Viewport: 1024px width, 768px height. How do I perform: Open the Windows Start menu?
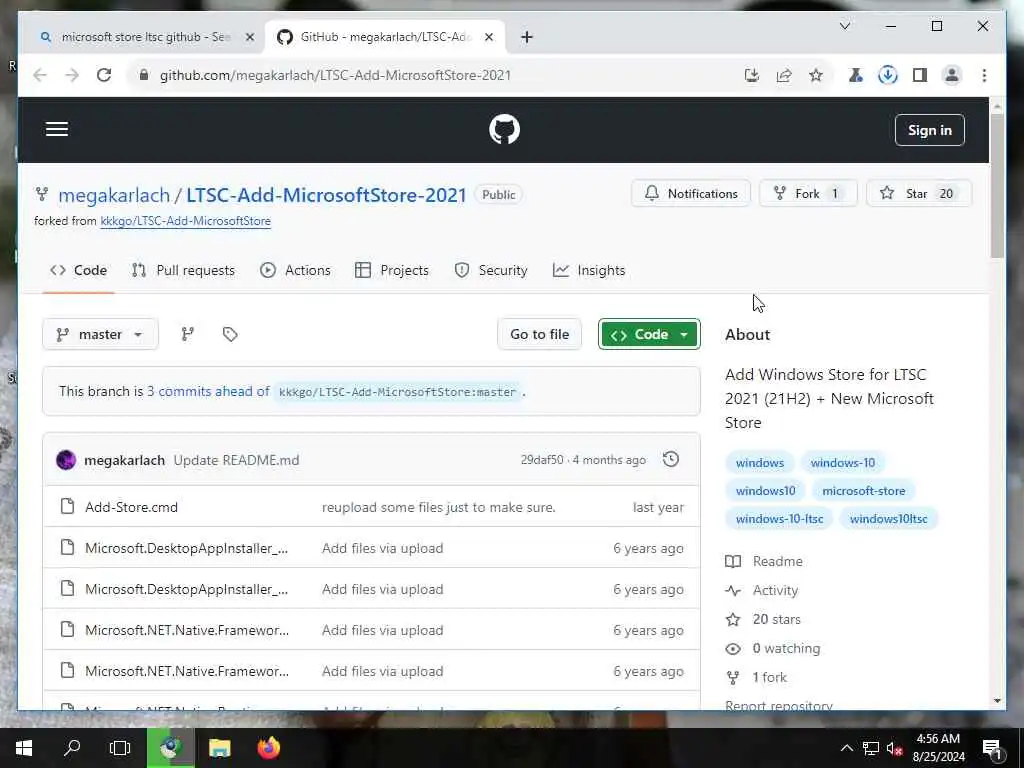(24, 748)
